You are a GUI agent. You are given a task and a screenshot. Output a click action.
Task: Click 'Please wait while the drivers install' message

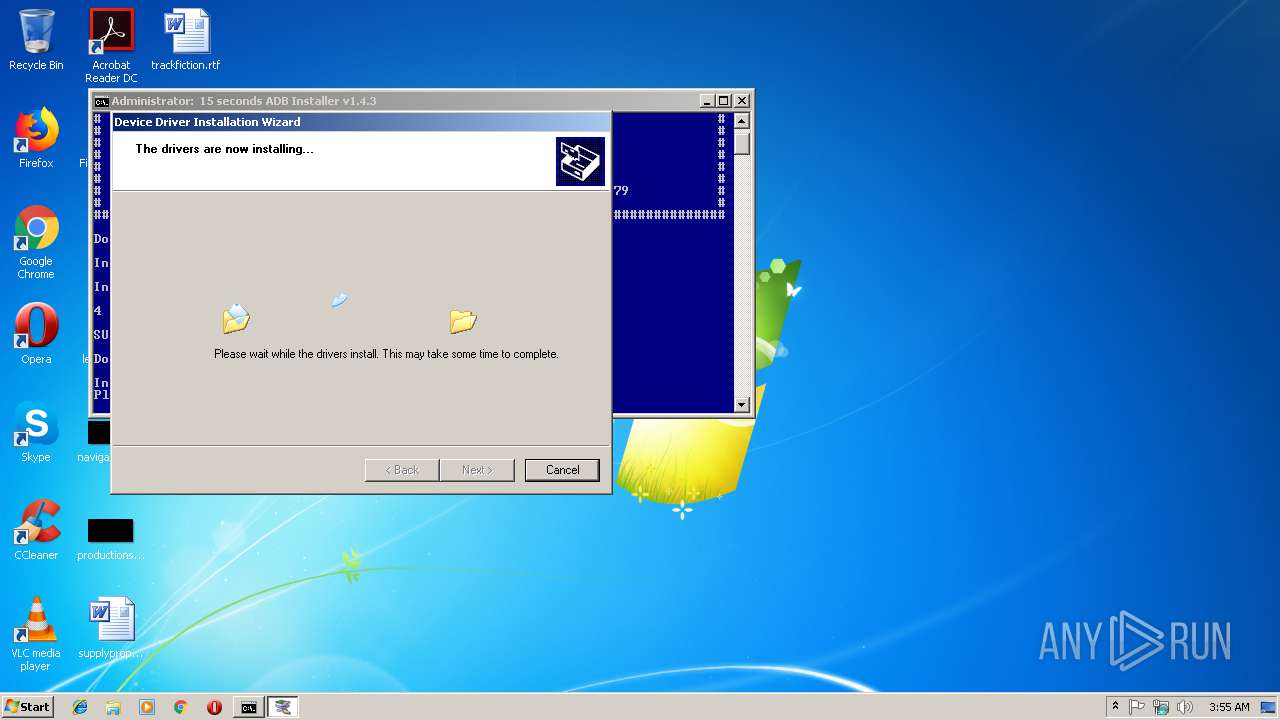tap(386, 354)
